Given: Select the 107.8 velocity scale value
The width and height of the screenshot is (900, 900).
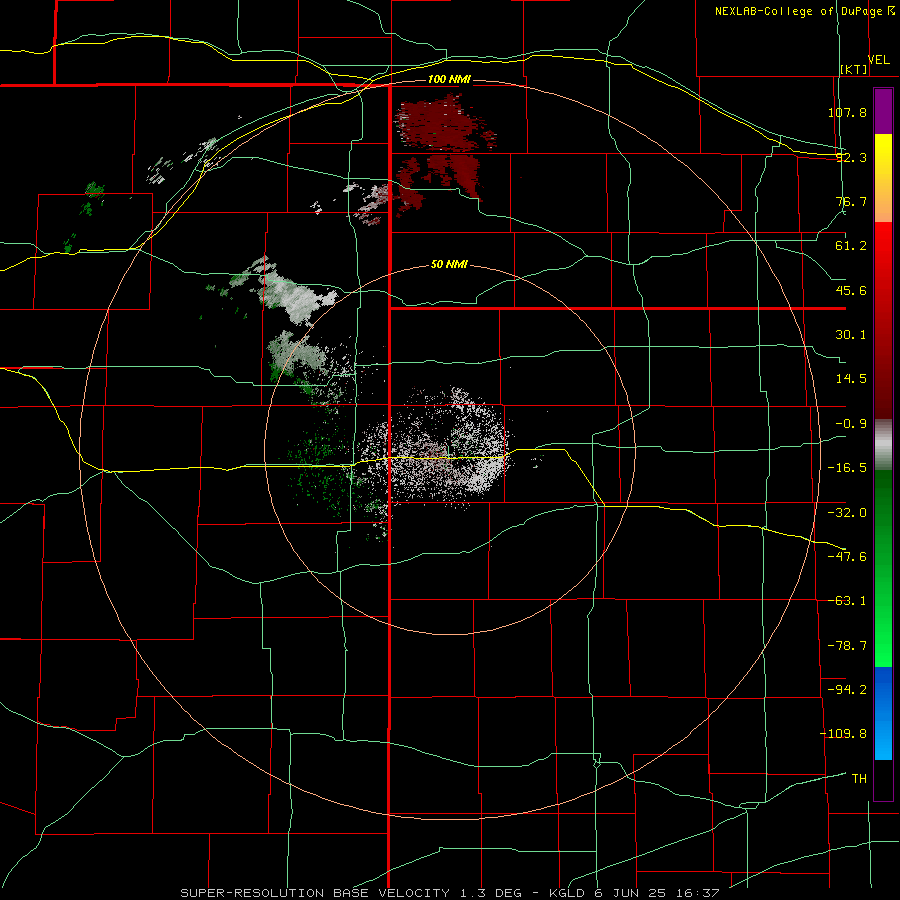Looking at the screenshot, I should click(x=847, y=112).
